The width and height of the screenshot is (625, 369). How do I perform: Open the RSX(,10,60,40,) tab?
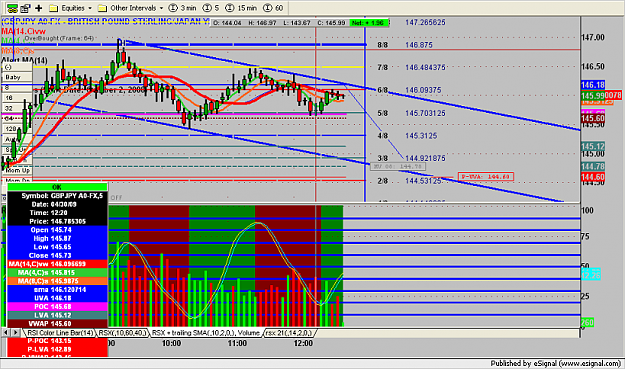click(122, 332)
